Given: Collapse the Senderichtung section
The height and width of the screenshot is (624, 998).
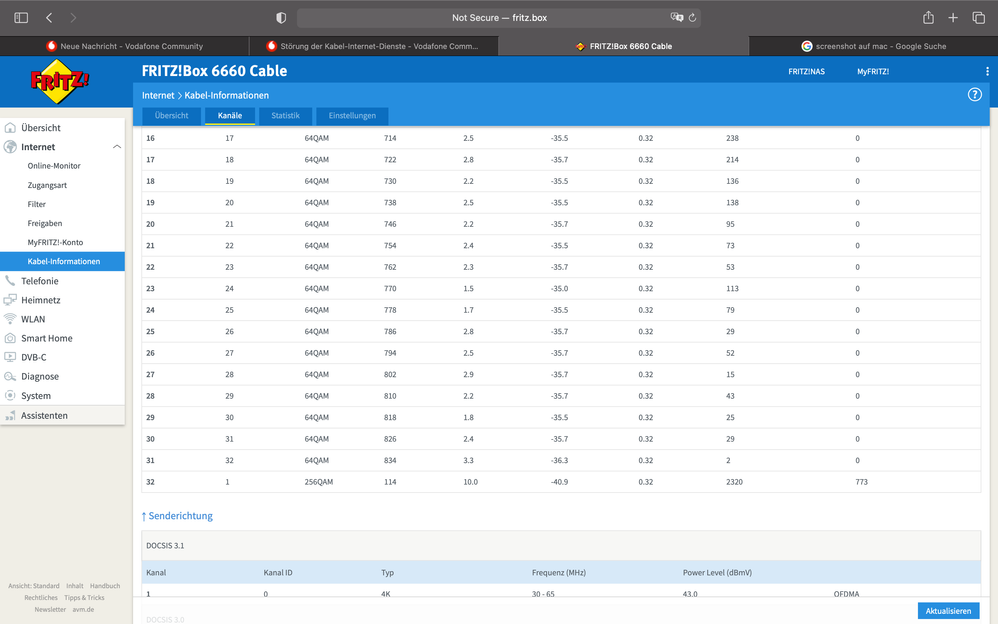Looking at the screenshot, I should [177, 516].
